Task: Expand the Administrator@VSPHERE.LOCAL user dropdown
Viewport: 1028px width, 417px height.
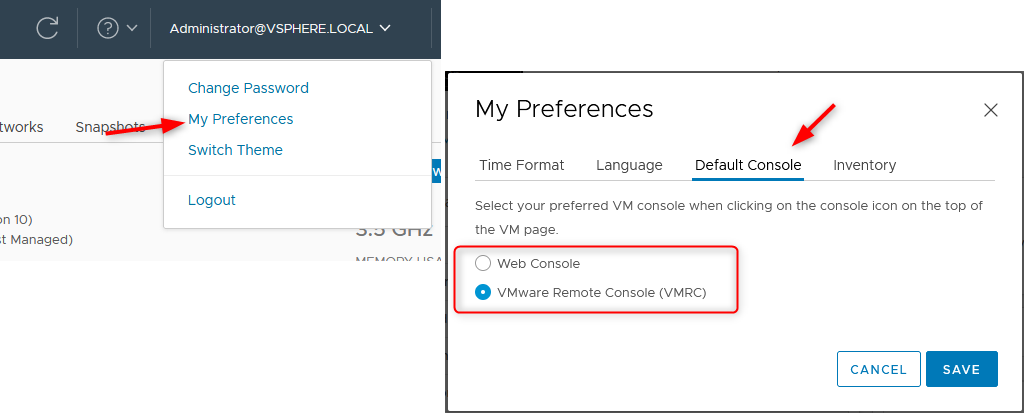Action: point(280,28)
